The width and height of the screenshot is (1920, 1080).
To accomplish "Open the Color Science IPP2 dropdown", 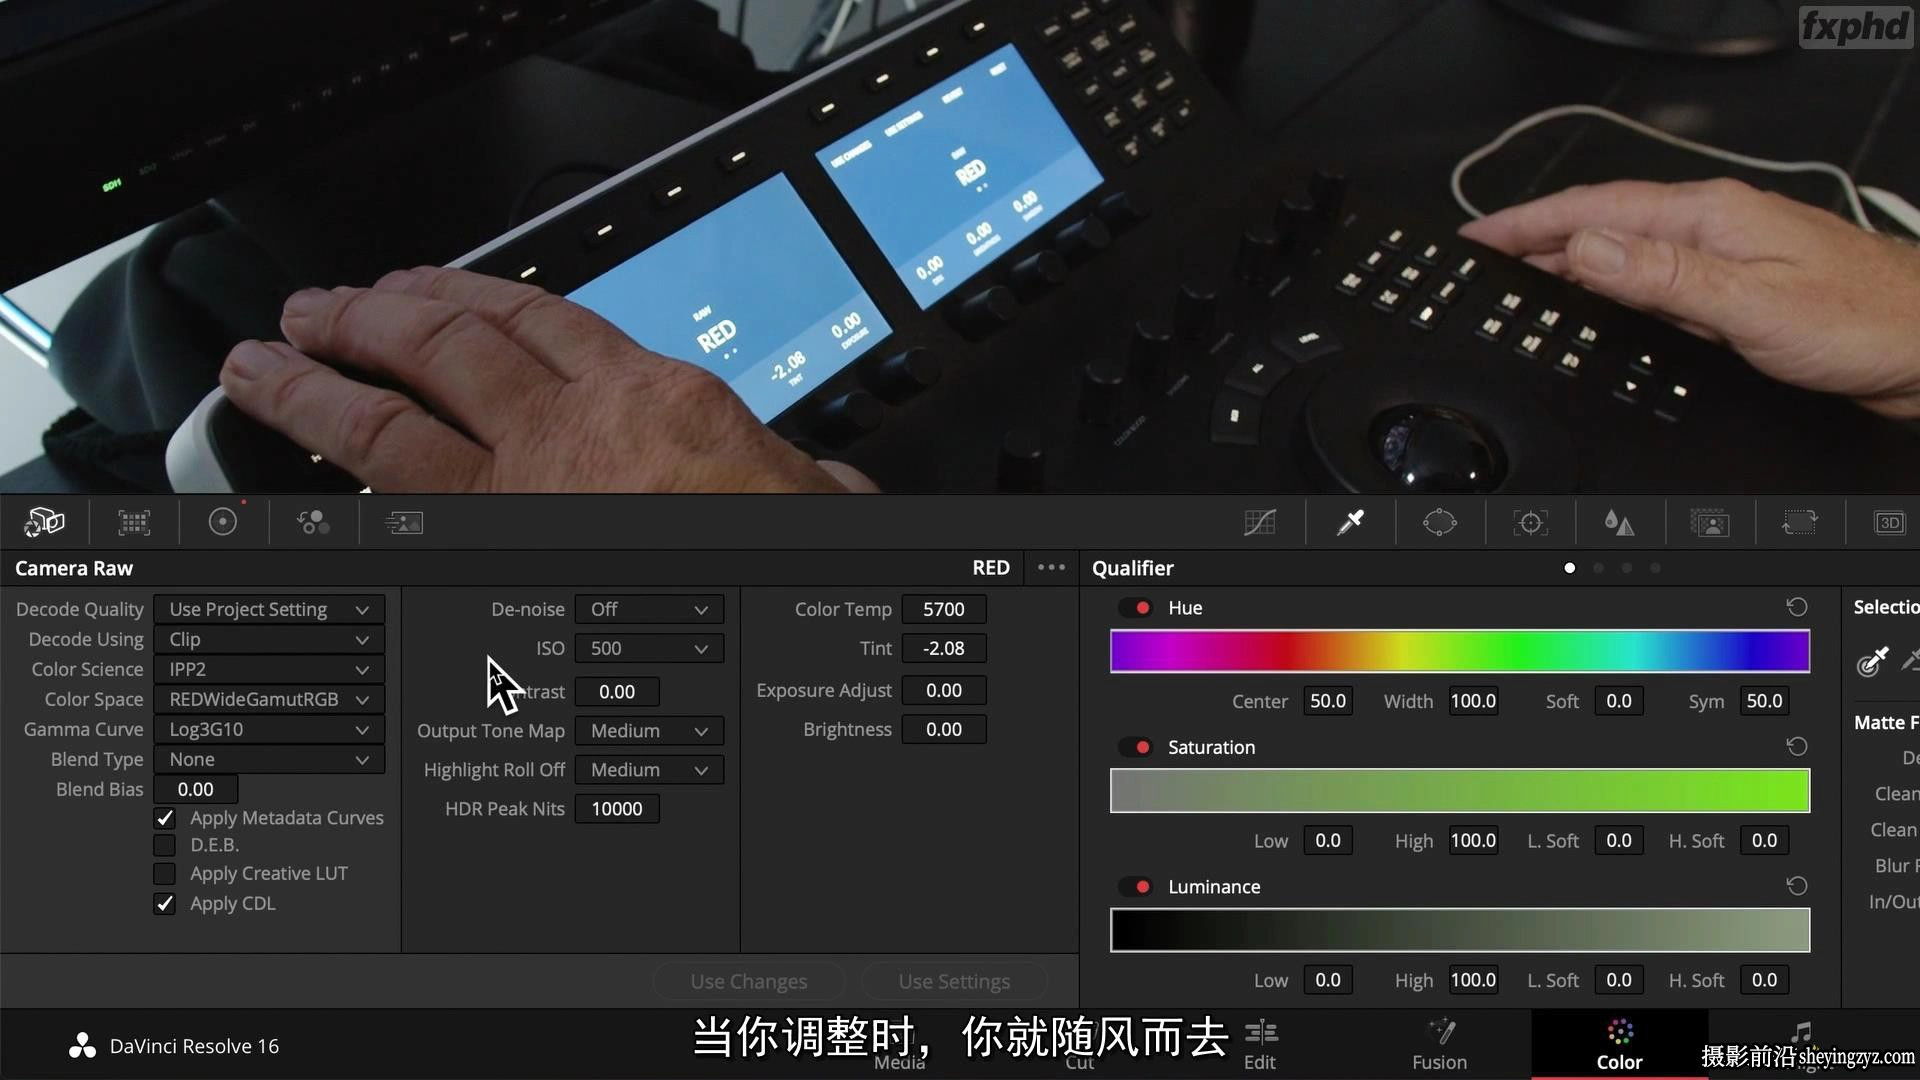I will pos(269,669).
